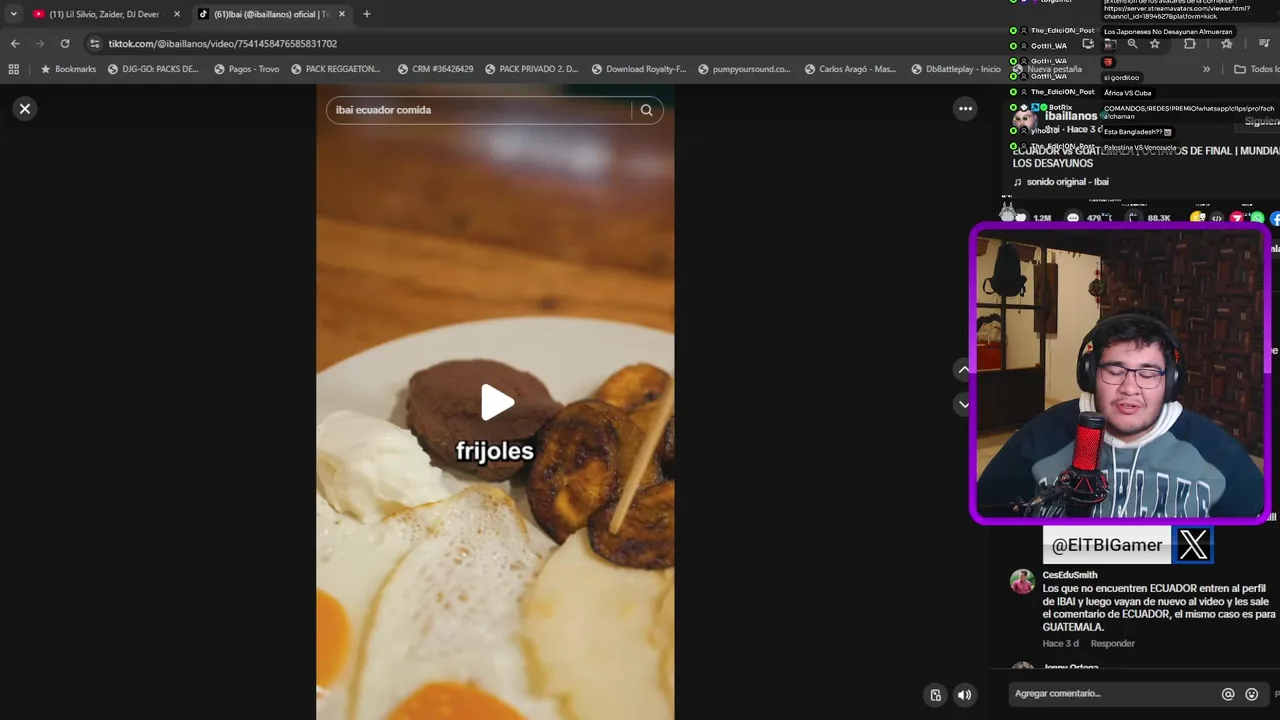This screenshot has width=1280, height=720.
Task: Go back with browser back arrow
Action: 15,44
